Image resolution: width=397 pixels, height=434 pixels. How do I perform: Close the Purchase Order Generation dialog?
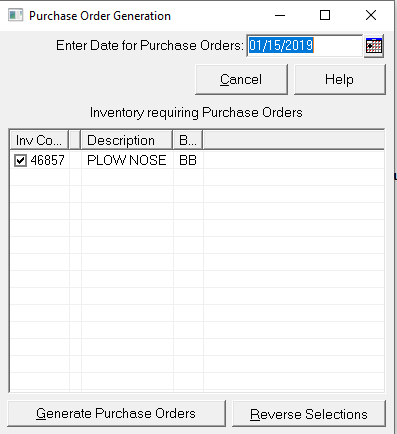[x=371, y=15]
